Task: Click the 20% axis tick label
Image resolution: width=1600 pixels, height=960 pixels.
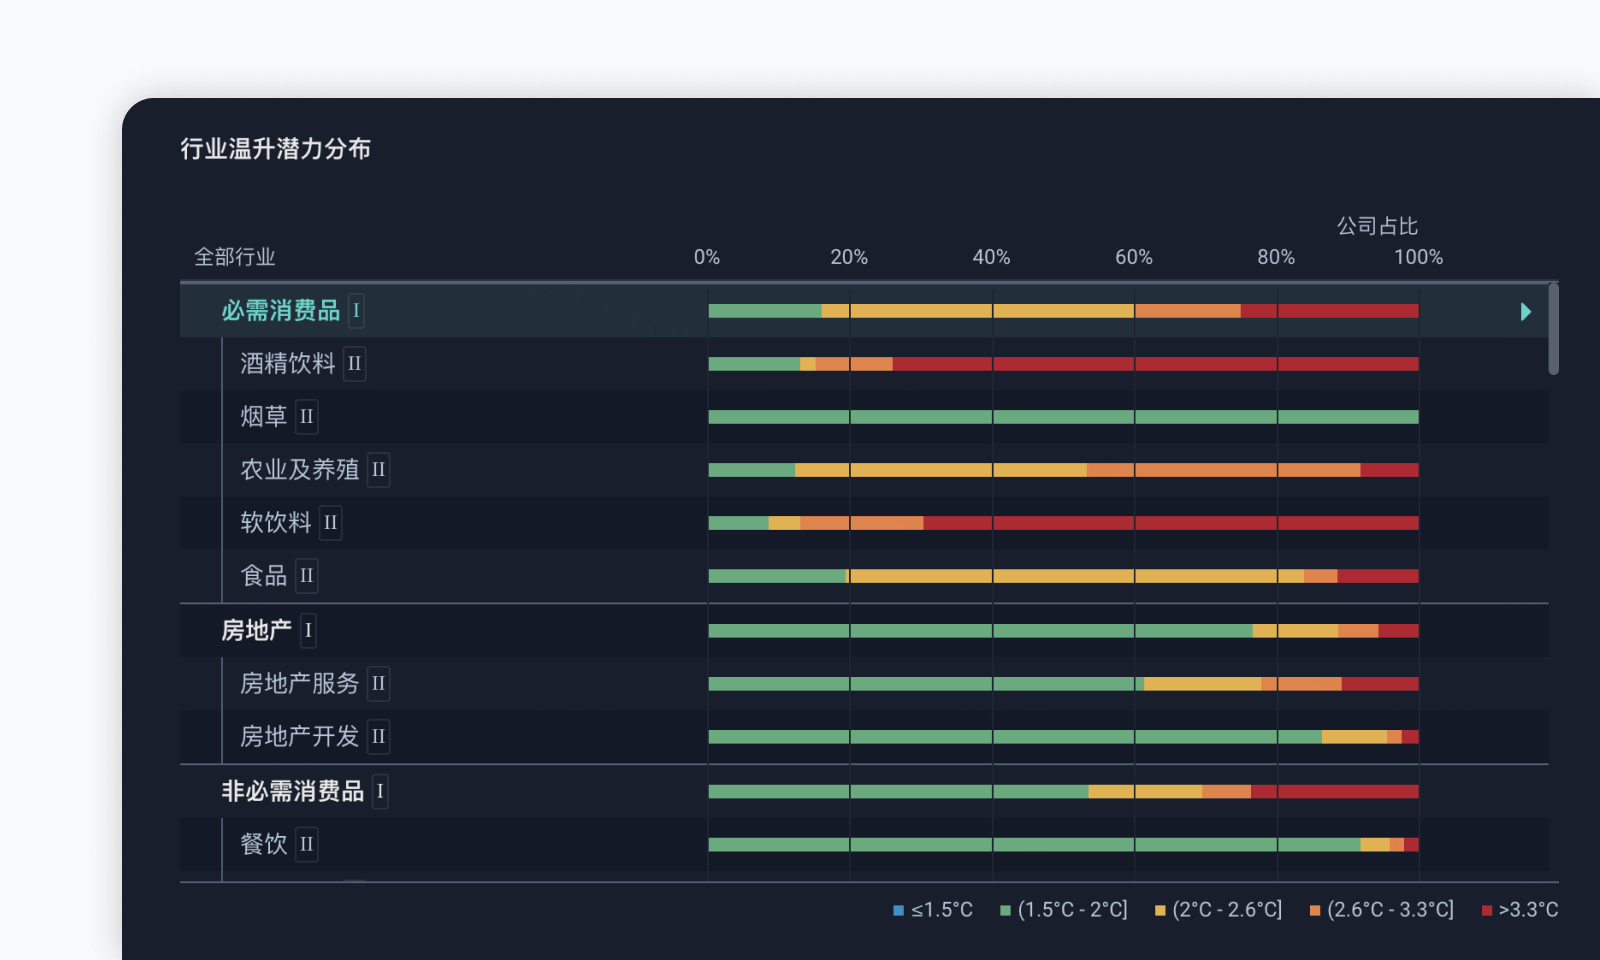Action: (849, 257)
